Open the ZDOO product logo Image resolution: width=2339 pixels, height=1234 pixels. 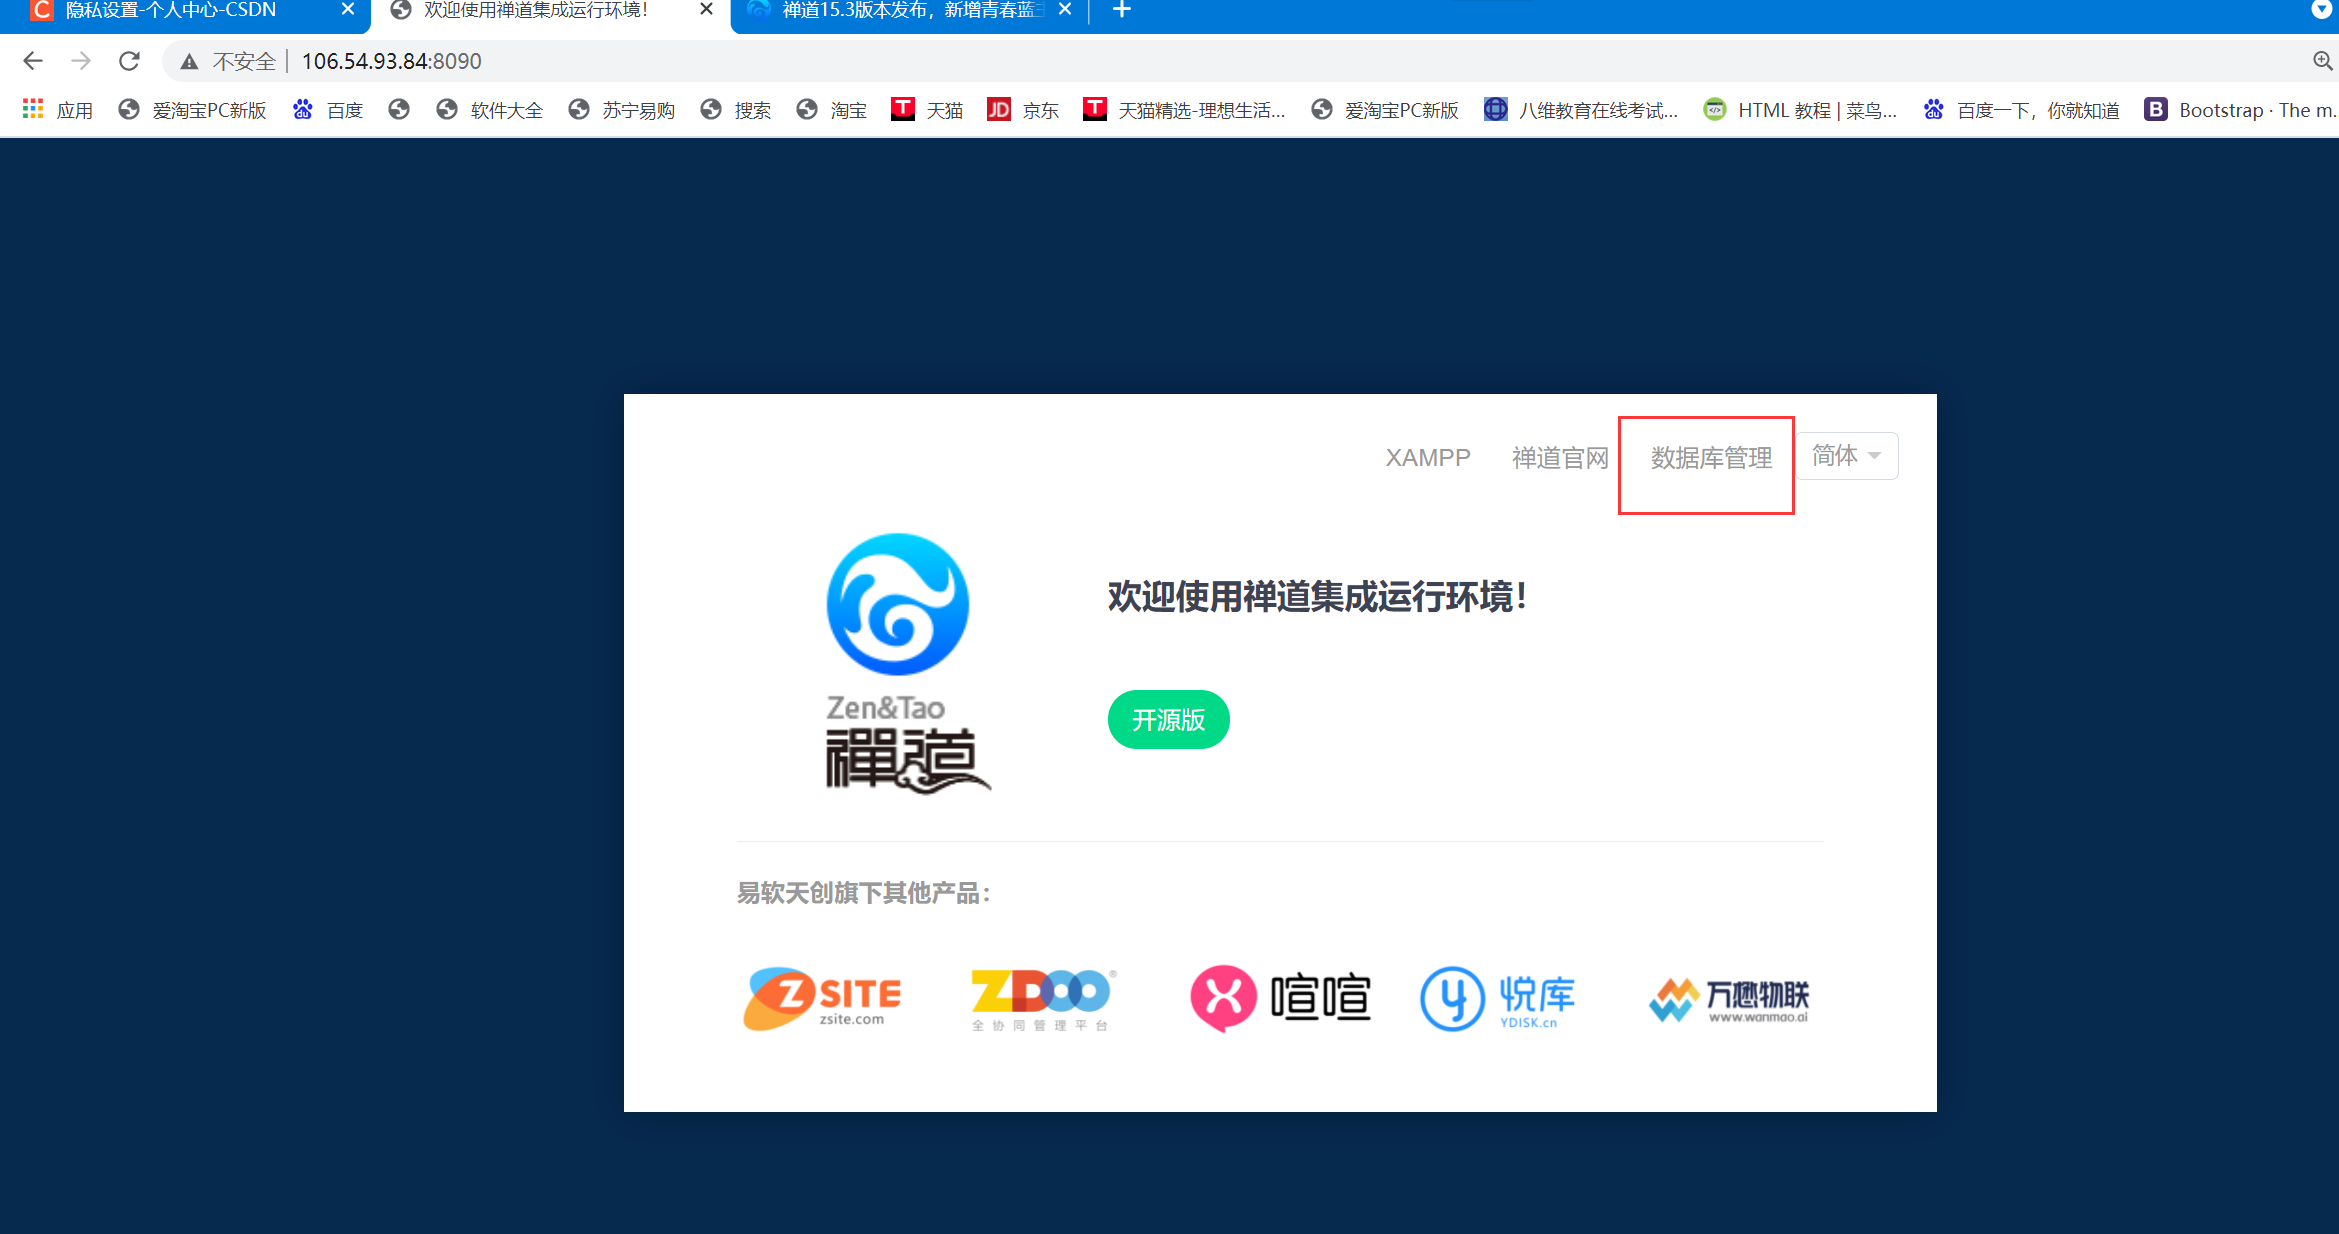point(1043,998)
